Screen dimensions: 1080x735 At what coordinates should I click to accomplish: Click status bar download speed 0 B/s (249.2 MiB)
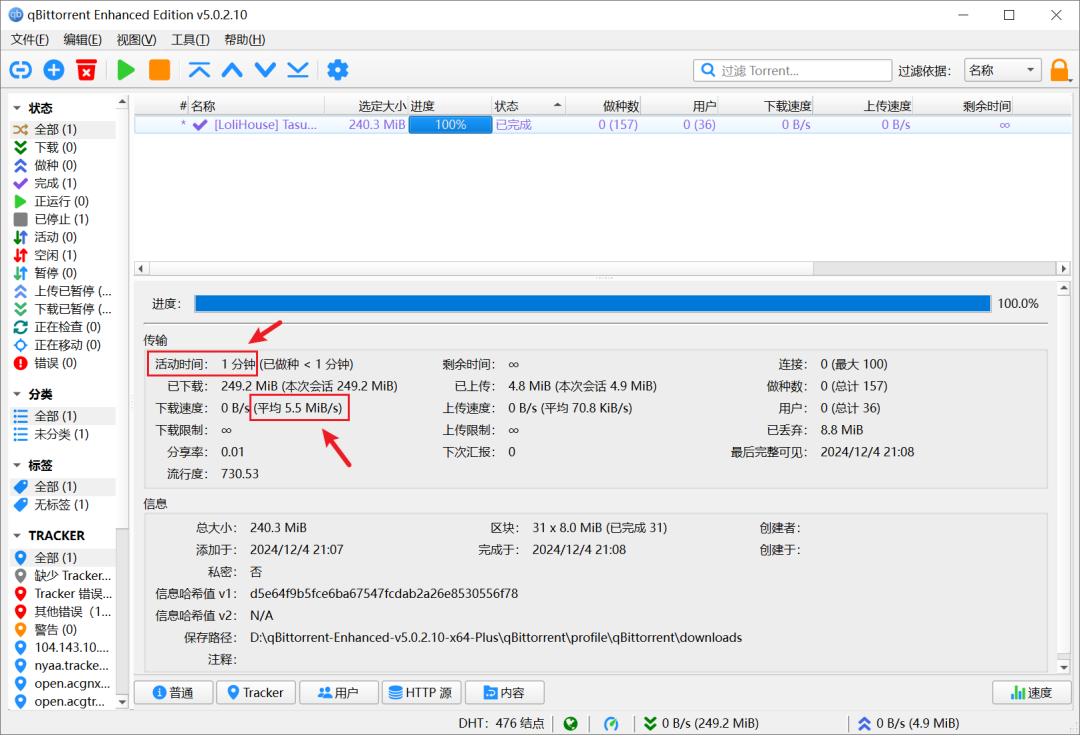(x=700, y=723)
